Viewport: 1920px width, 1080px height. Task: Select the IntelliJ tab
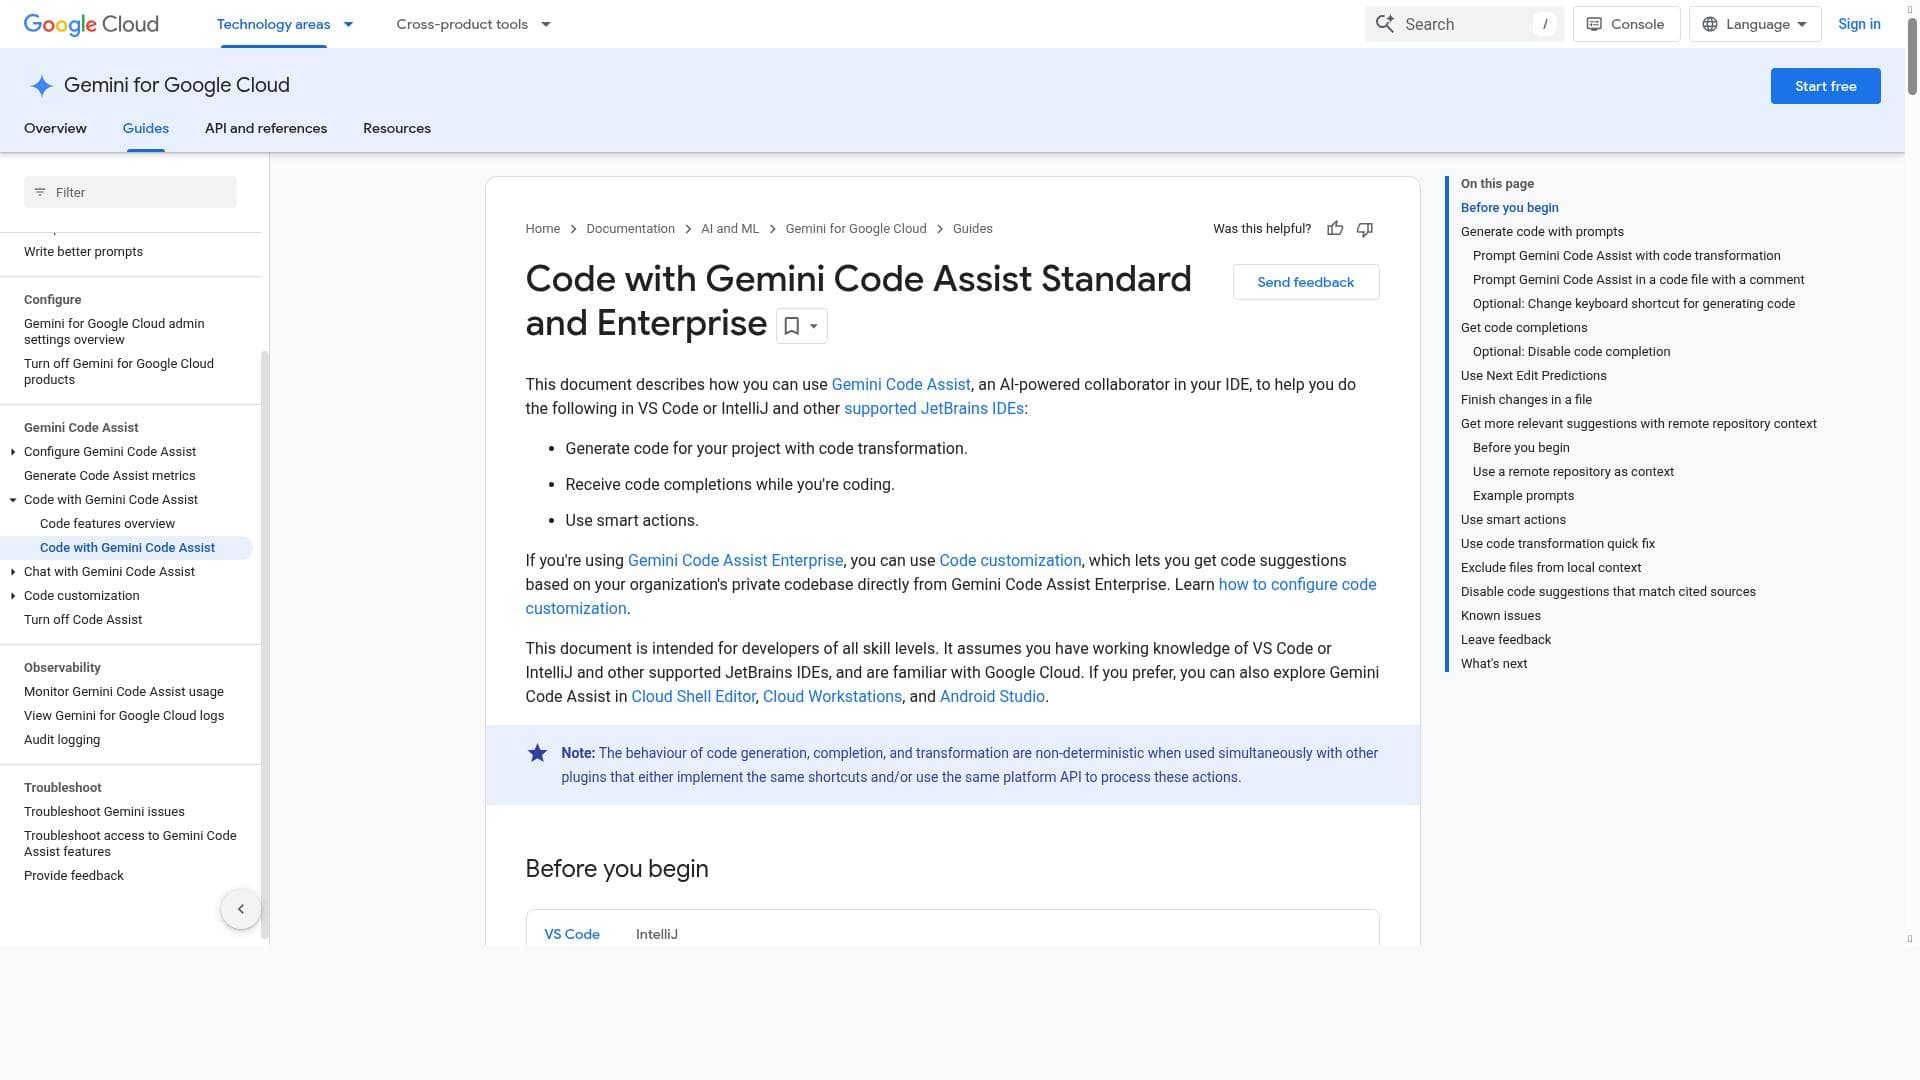pyautogui.click(x=657, y=934)
